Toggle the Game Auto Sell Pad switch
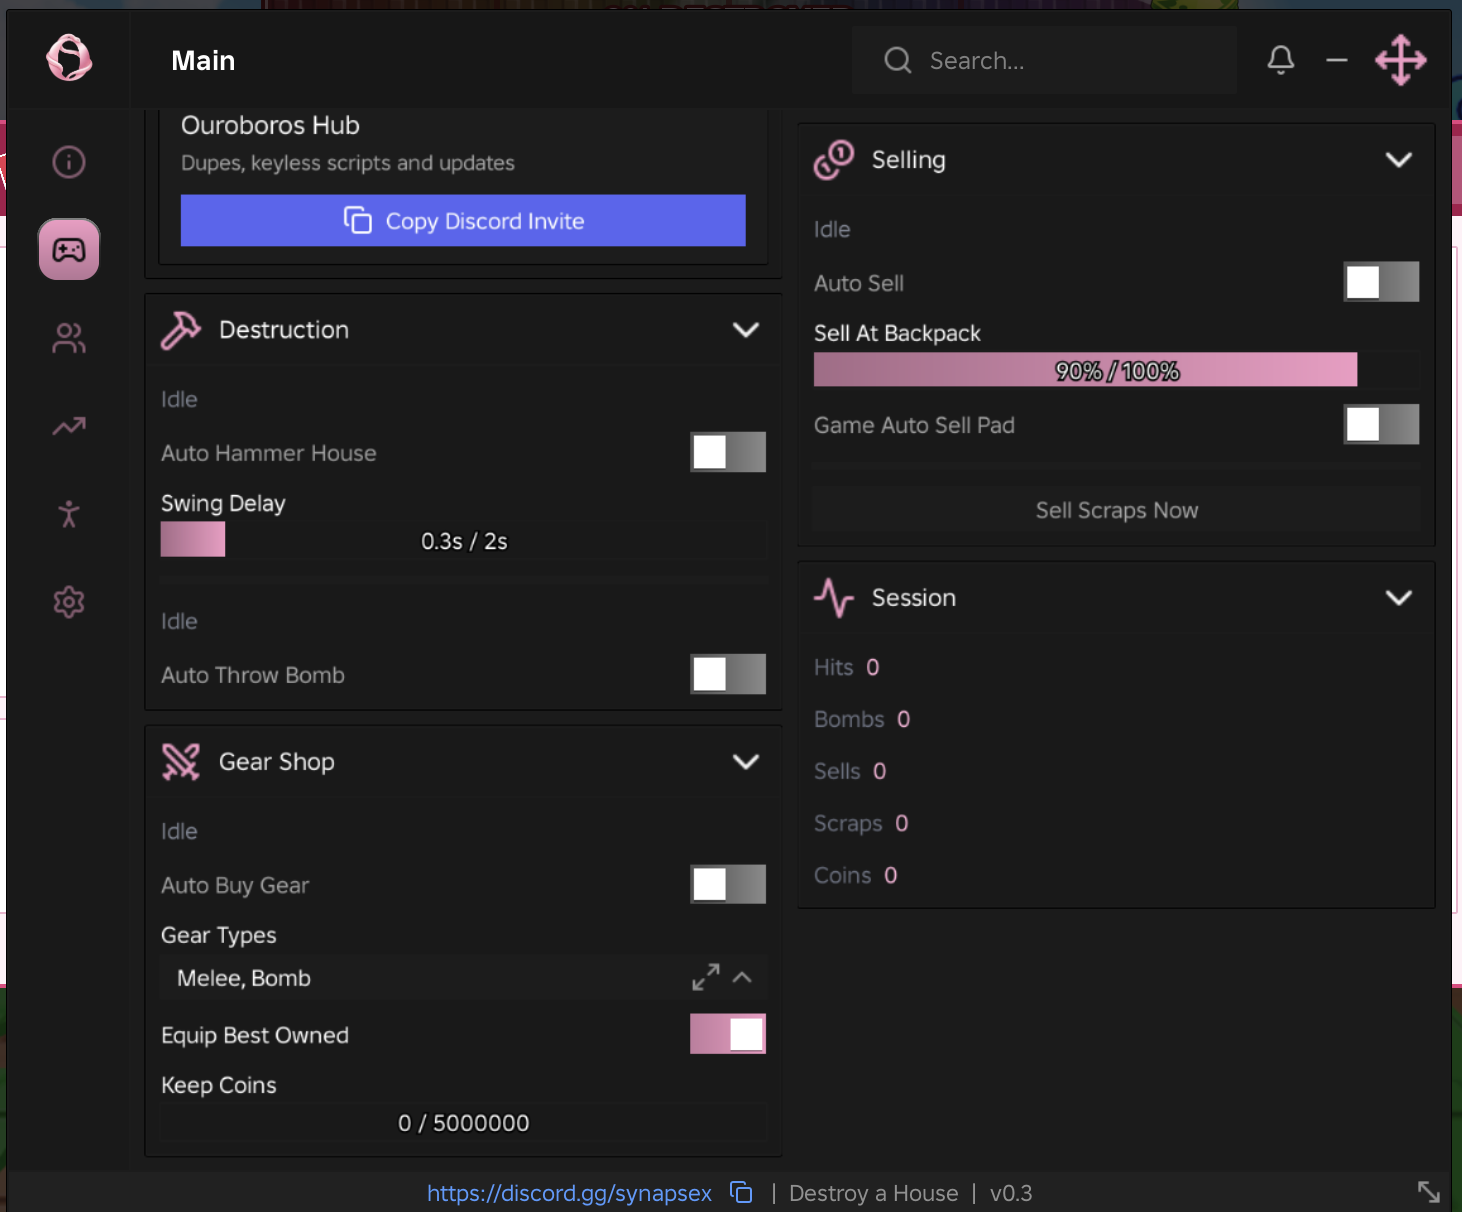This screenshot has height=1212, width=1462. click(x=1381, y=424)
